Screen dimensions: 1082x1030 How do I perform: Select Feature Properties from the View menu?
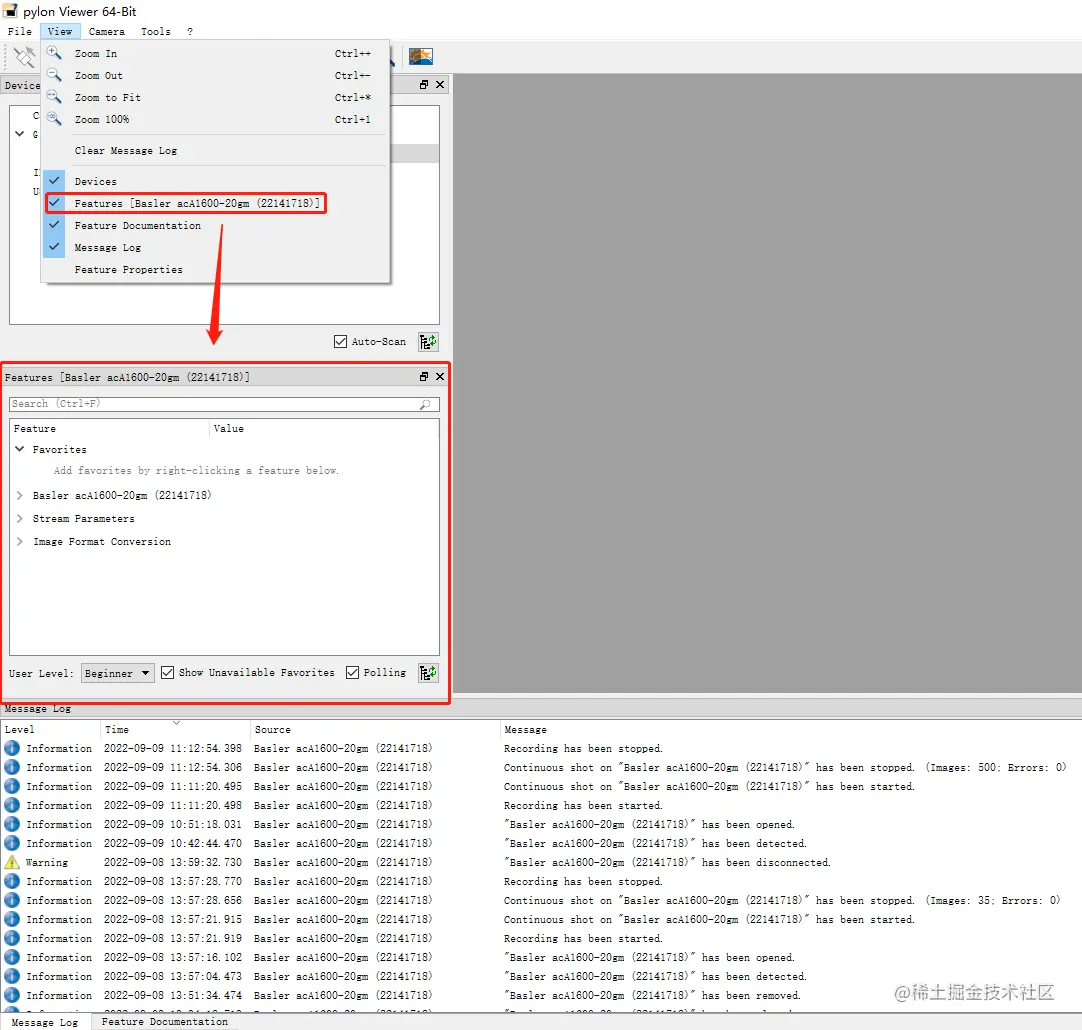tap(215, 270)
